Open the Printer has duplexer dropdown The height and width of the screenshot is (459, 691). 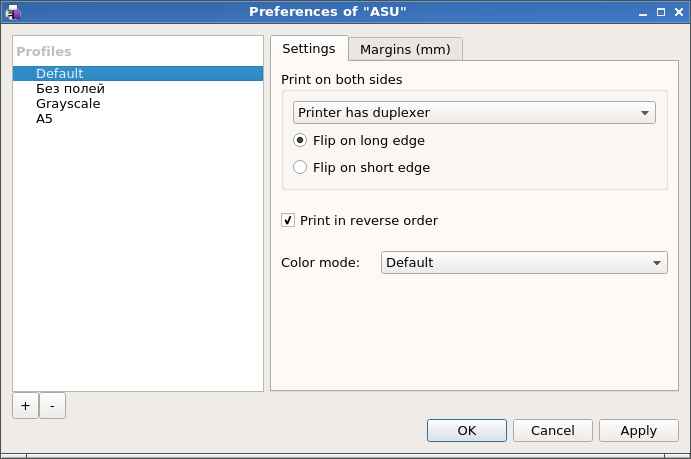click(x=474, y=113)
